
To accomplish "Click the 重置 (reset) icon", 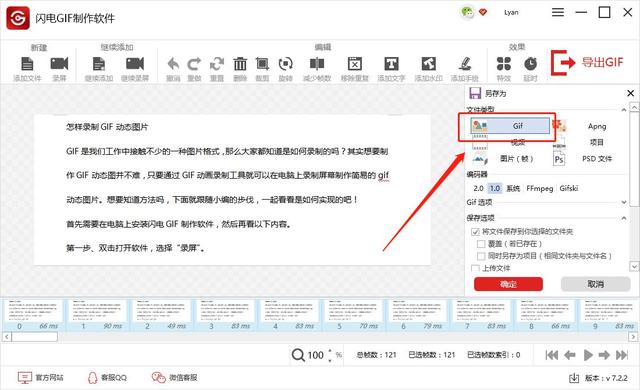I will [x=217, y=64].
